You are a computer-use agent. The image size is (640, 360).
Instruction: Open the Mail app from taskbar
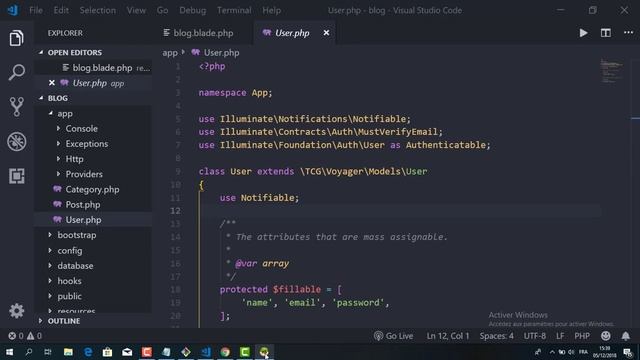pyautogui.click(x=127, y=352)
